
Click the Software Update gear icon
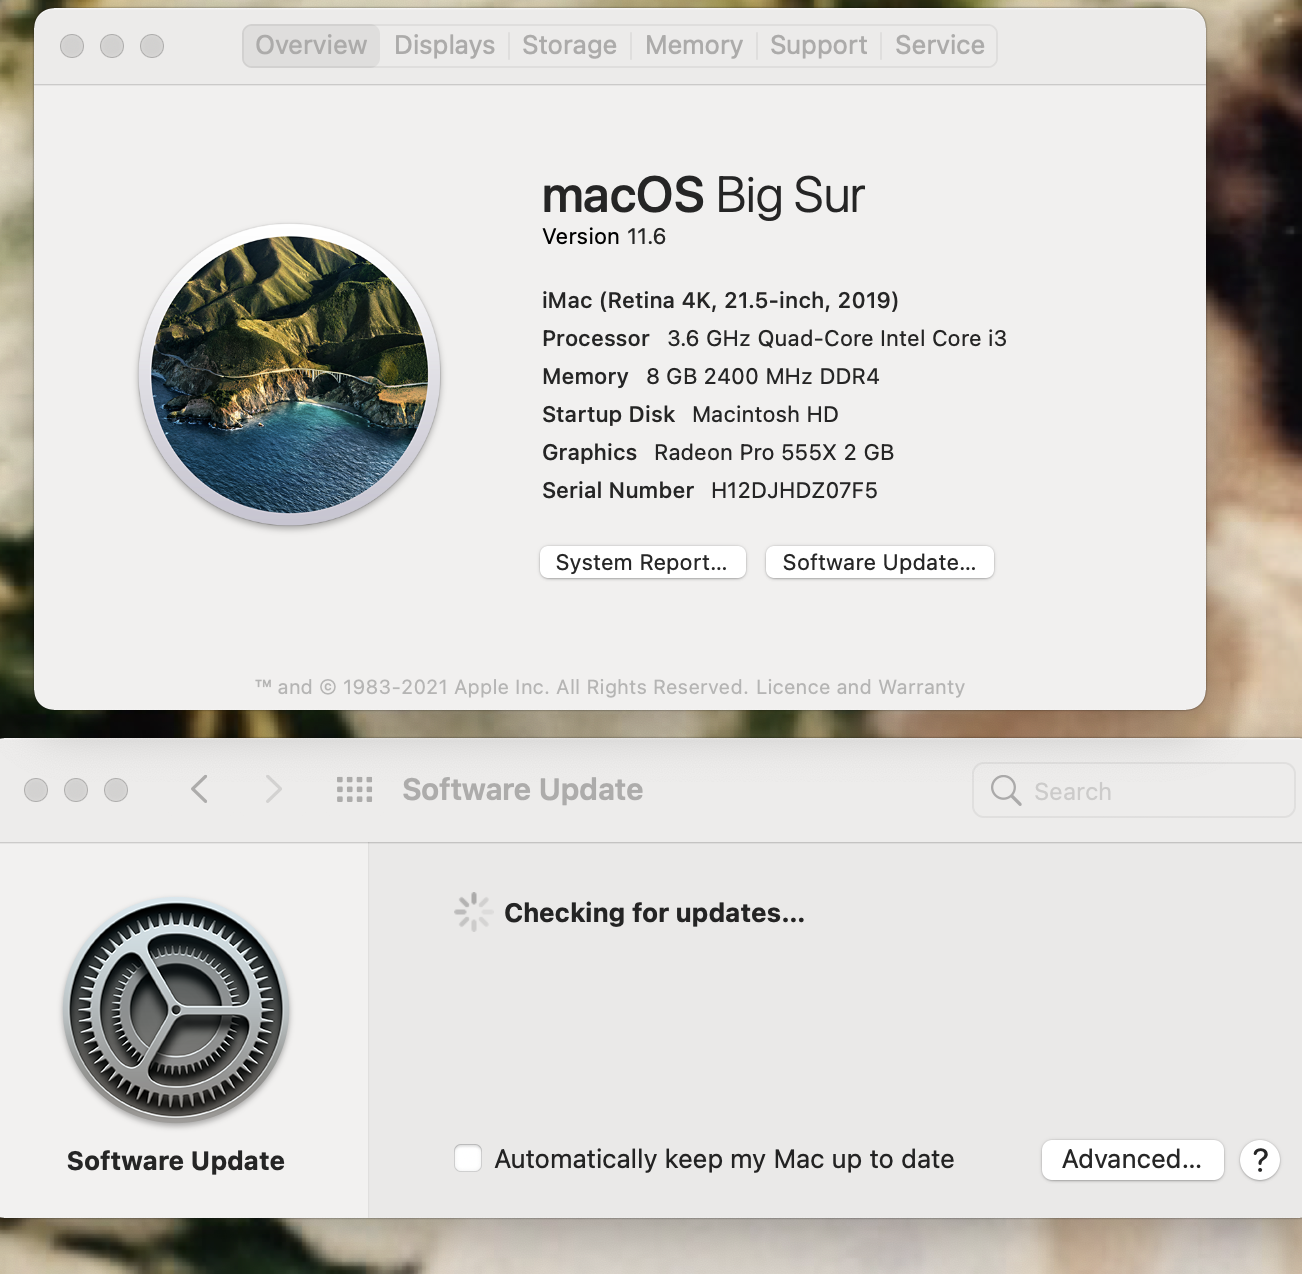pos(176,1011)
